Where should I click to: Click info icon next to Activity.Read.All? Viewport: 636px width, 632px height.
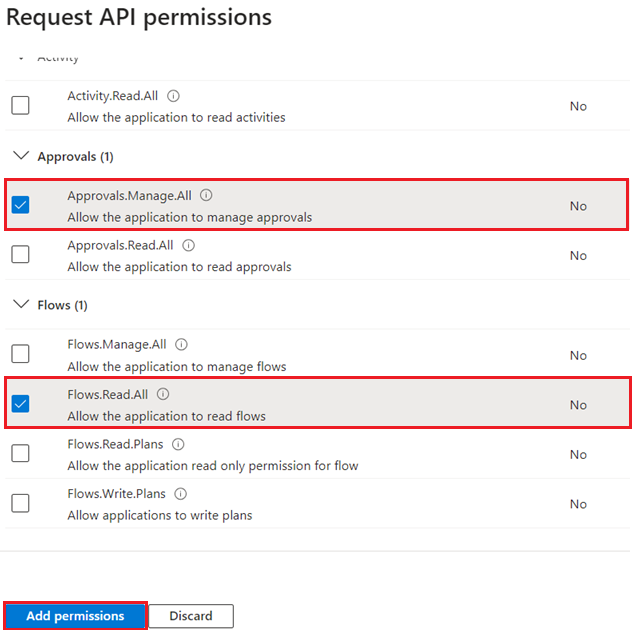[173, 97]
